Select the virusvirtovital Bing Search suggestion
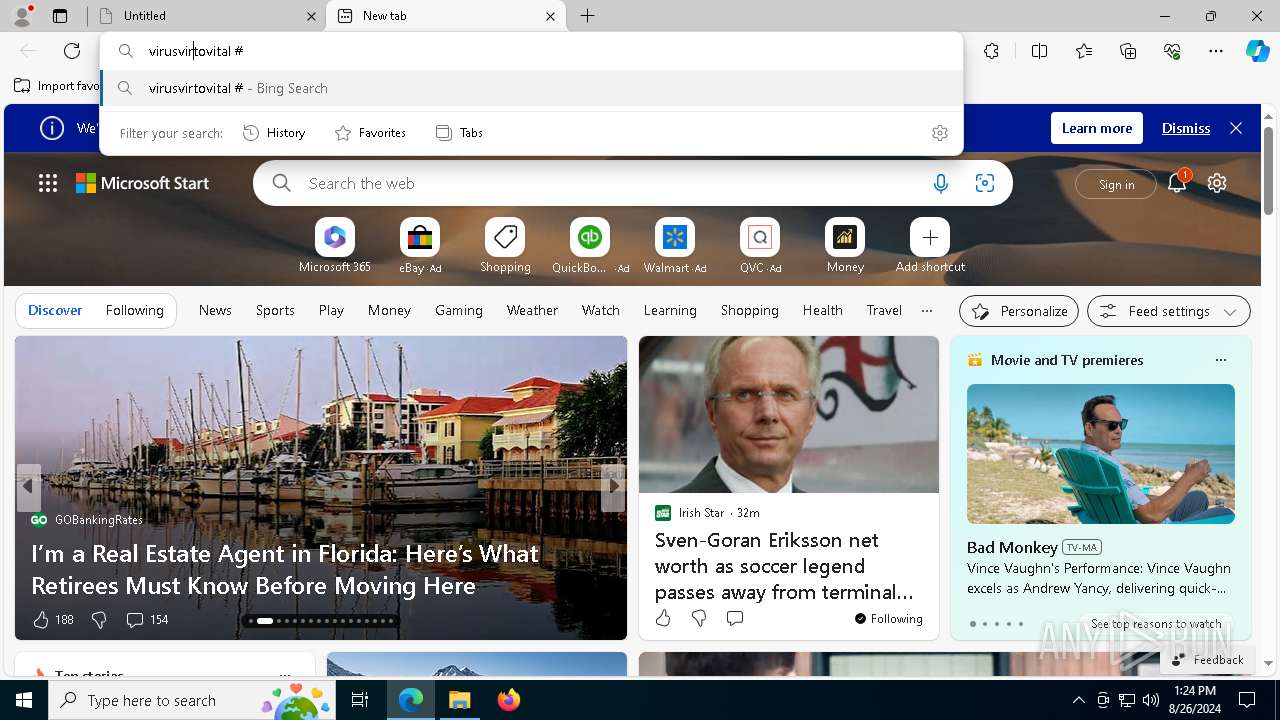The width and height of the screenshot is (1280, 720). coord(532,88)
